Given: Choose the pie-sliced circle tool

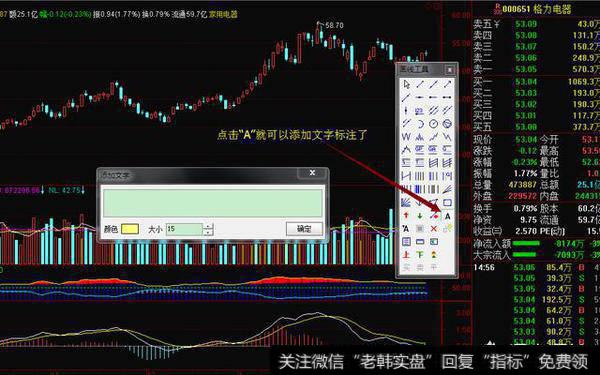Looking at the screenshot, I should click(447, 124).
